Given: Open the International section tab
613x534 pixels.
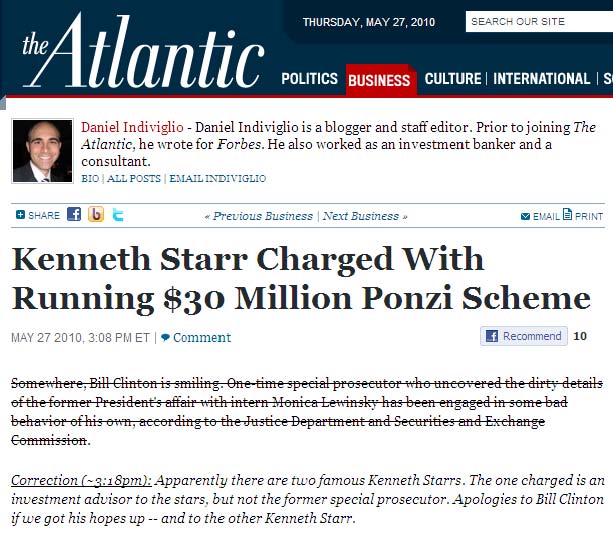Looking at the screenshot, I should (x=541, y=79).
